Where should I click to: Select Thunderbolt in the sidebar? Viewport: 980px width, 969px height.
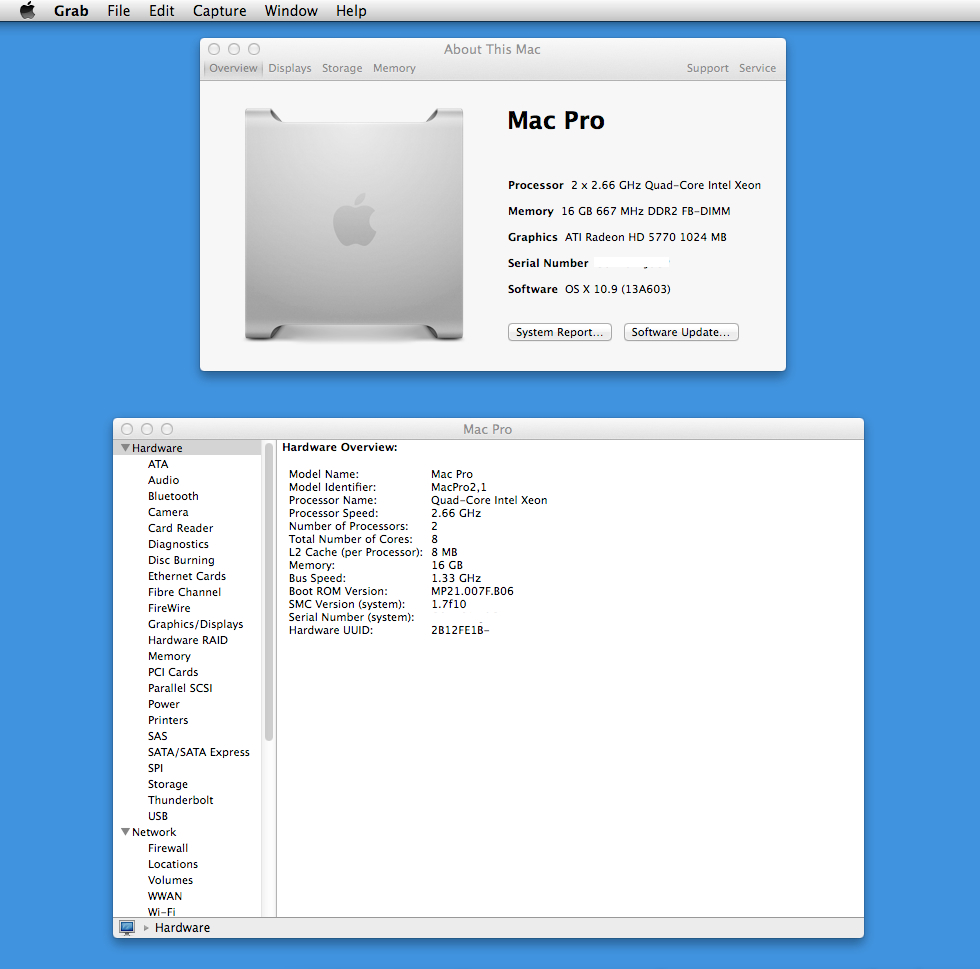coord(181,800)
